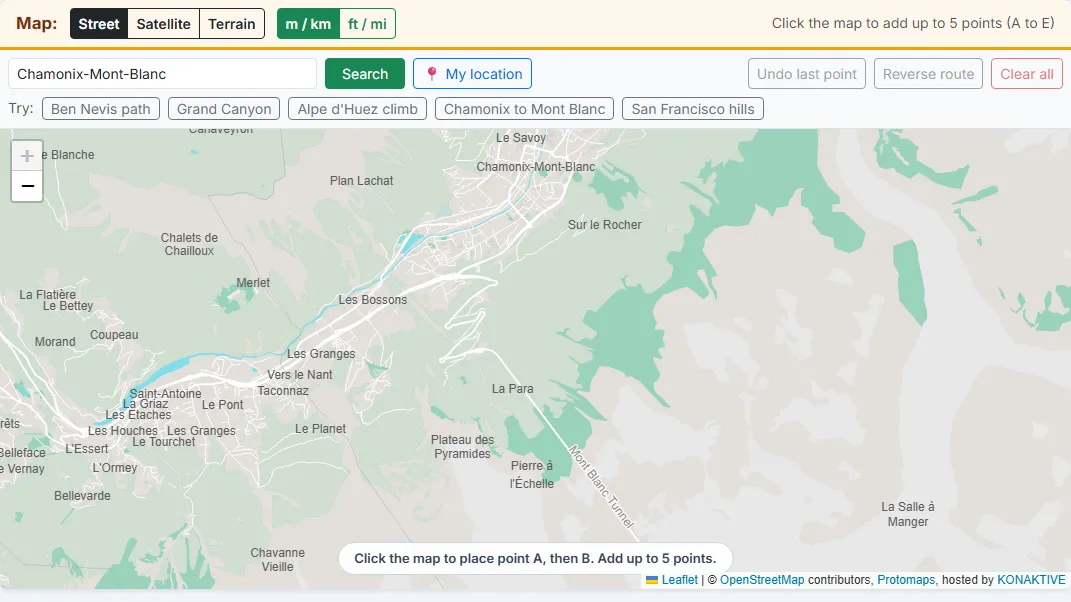
Task: Switch map to Satellite view
Action: 163,24
